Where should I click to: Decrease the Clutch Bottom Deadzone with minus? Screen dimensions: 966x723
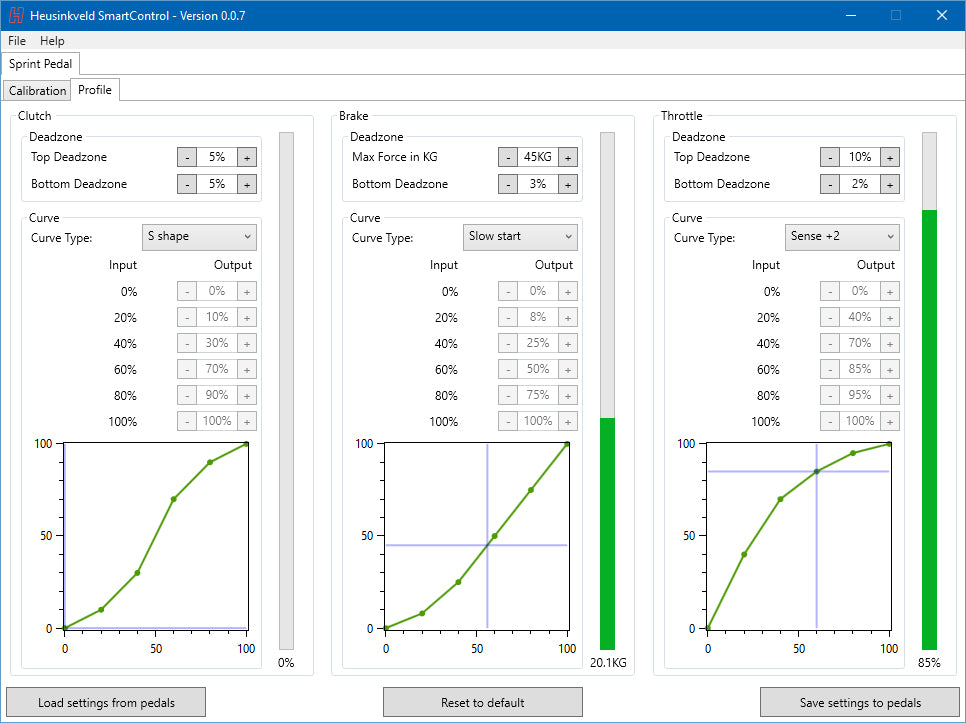click(x=187, y=184)
